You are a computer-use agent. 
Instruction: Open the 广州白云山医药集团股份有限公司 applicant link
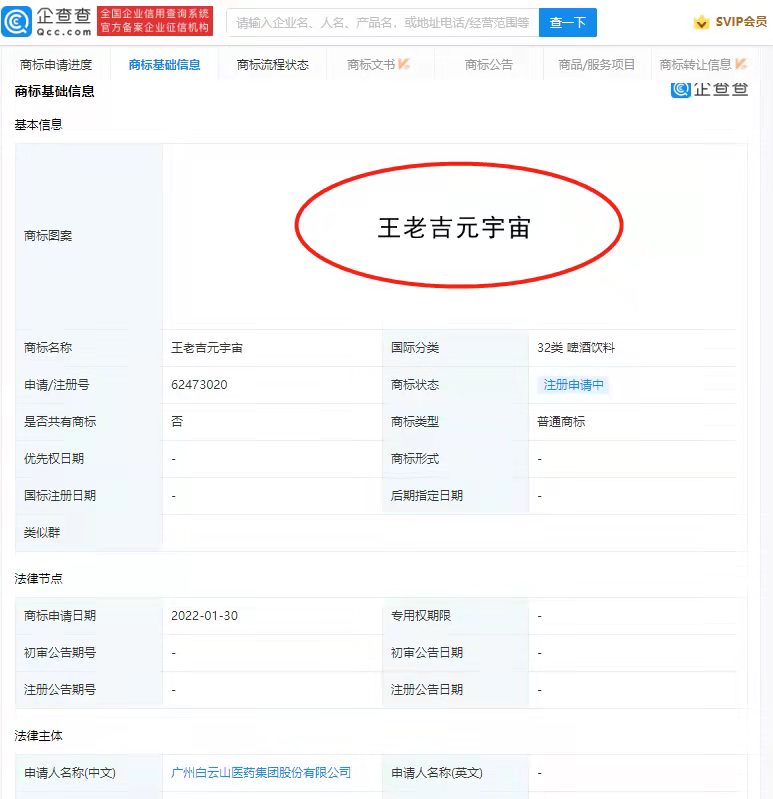pos(261,773)
